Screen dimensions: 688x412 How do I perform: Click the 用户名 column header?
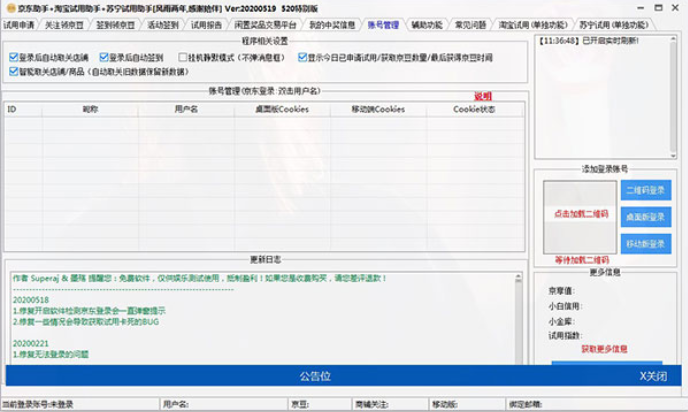coord(186,109)
